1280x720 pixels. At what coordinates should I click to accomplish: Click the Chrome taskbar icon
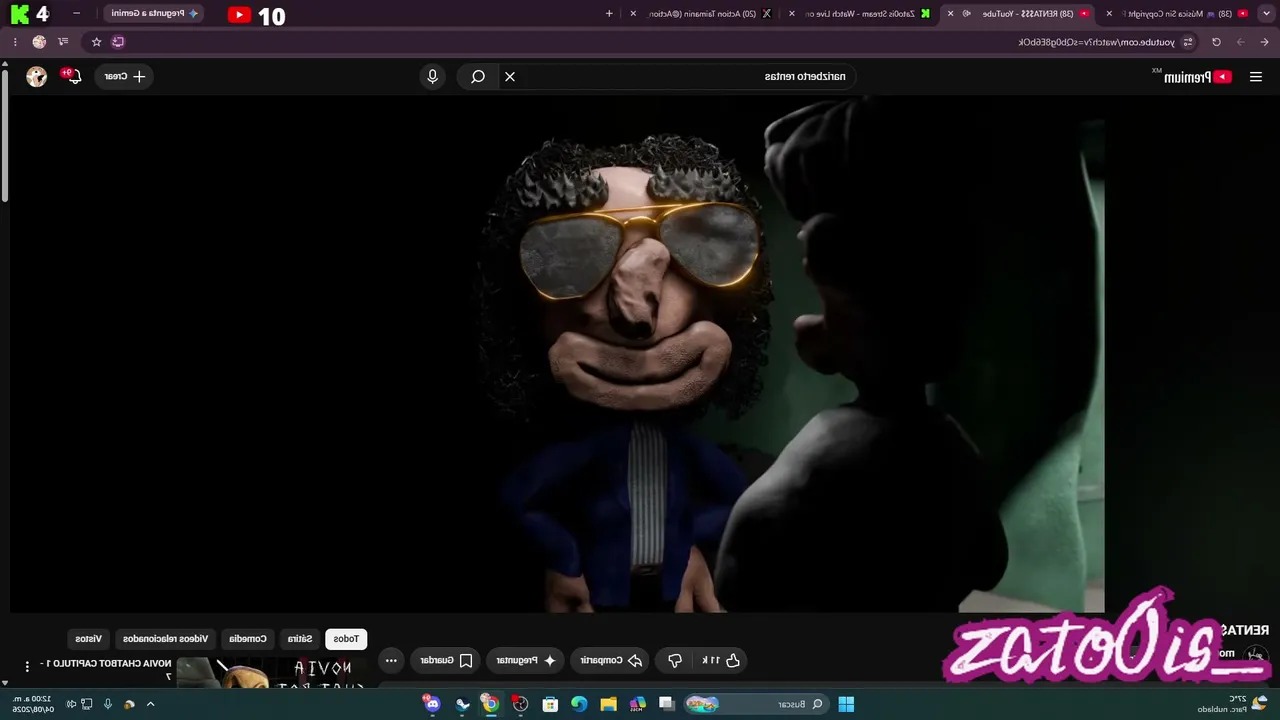tap(491, 704)
